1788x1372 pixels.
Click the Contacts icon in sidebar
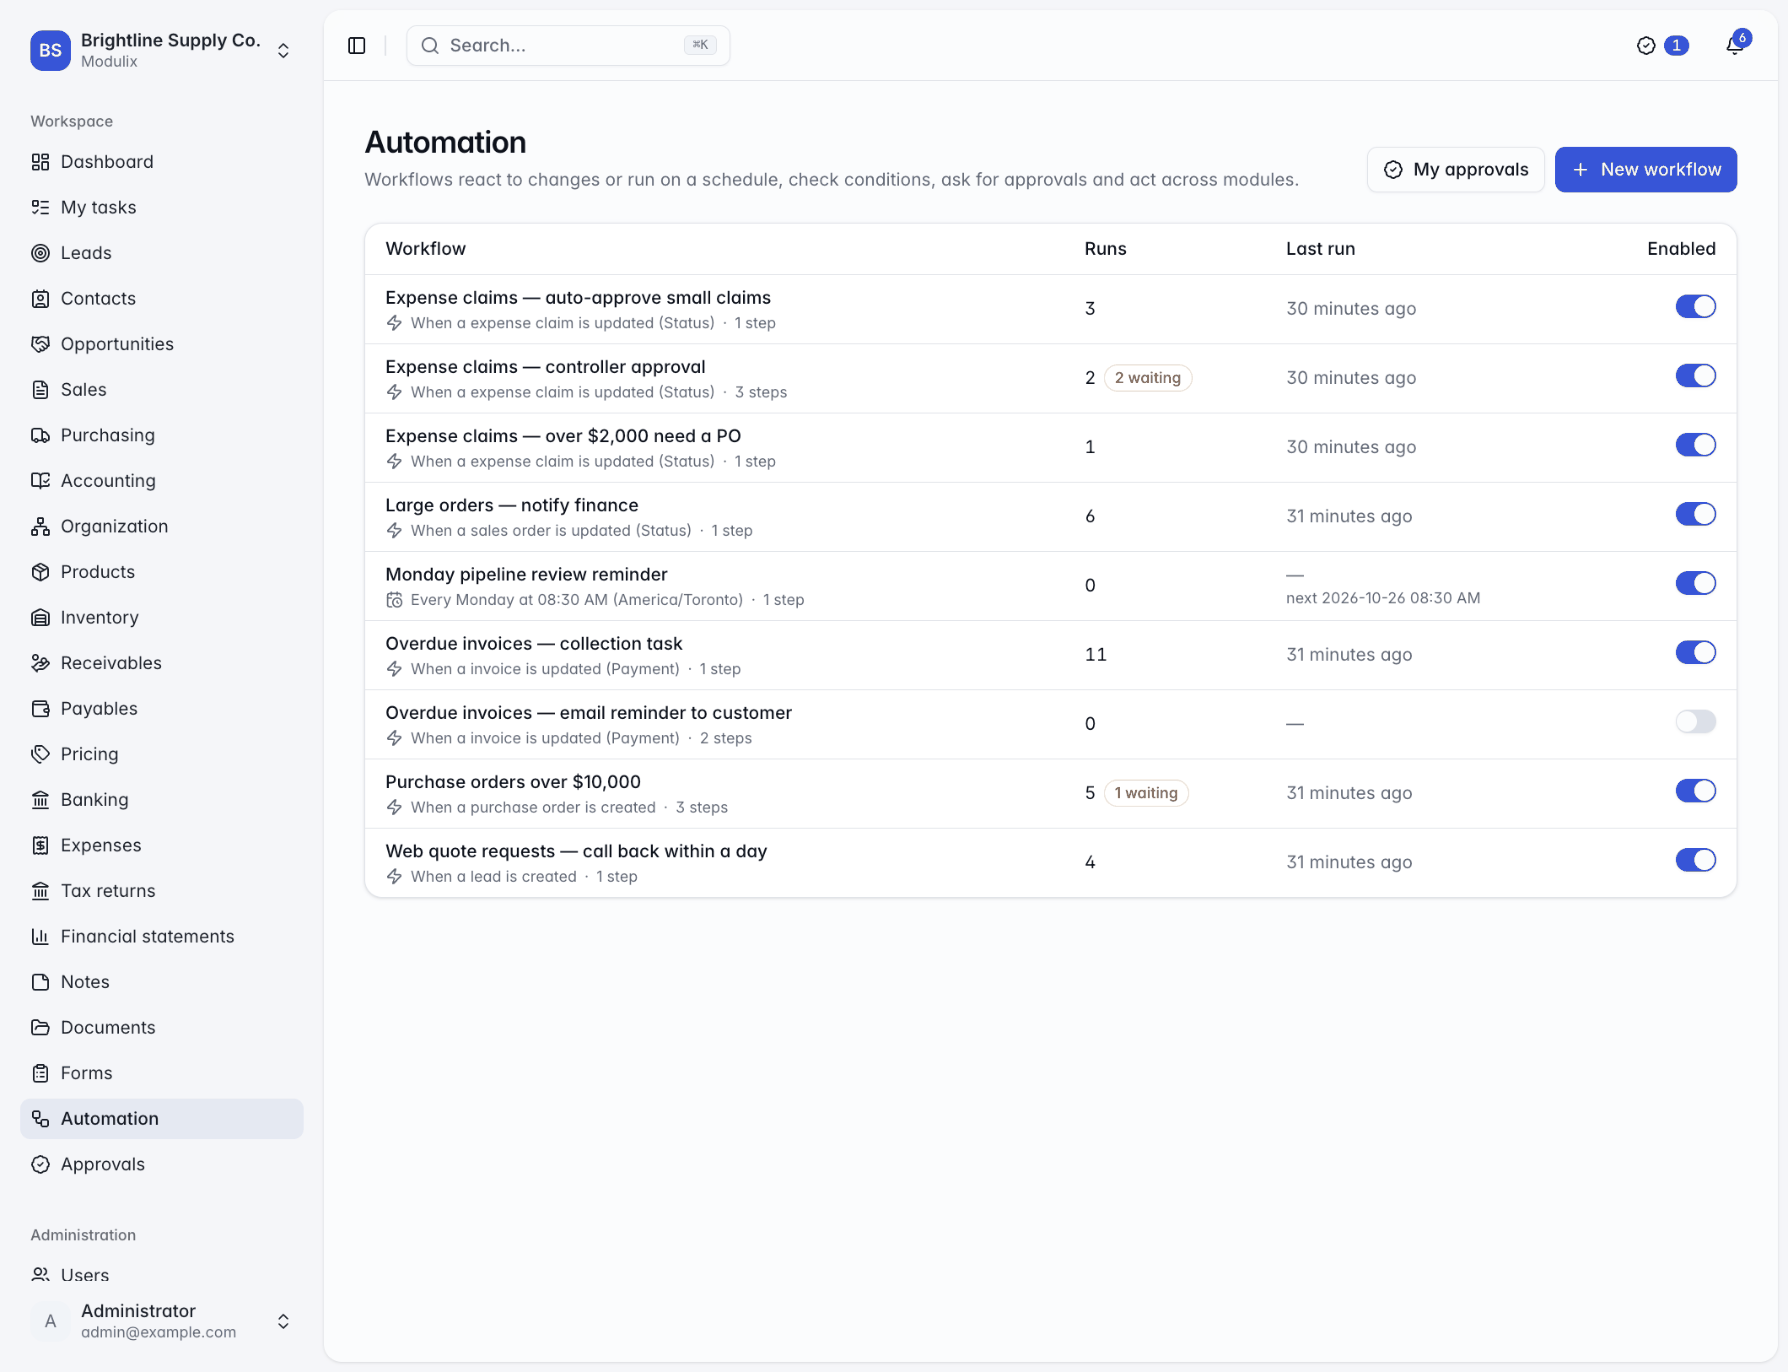40,298
